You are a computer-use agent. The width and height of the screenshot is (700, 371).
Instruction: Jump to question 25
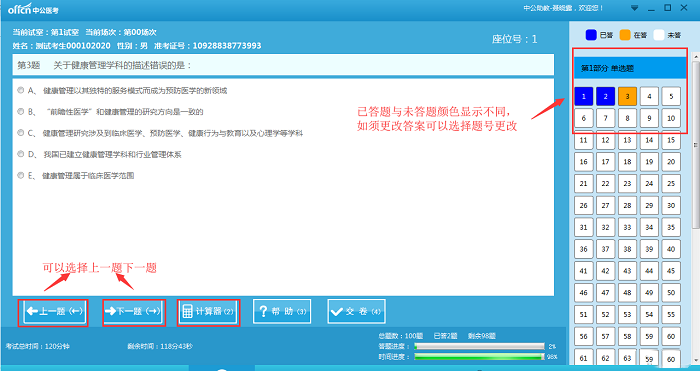click(671, 183)
